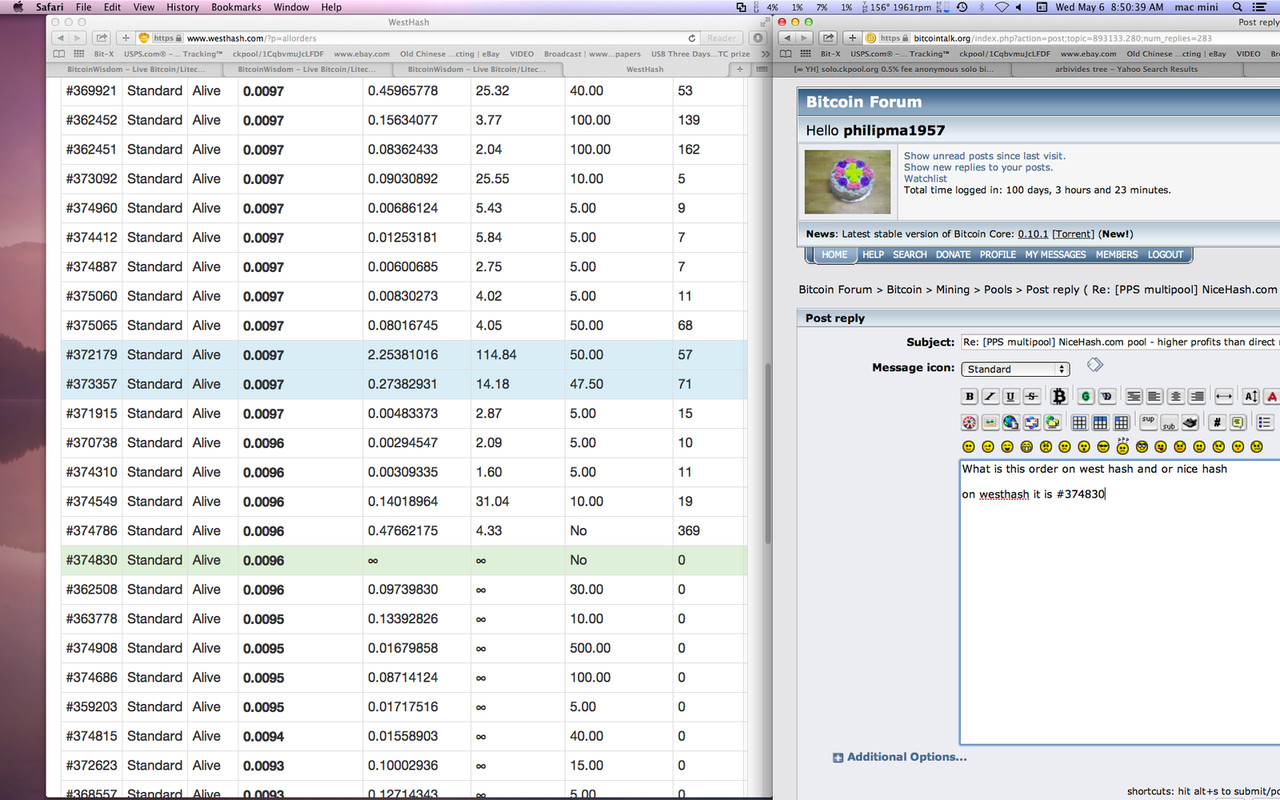Insert preformatted text alignment icon
This screenshot has width=1280, height=800.
pyautogui.click(x=1134, y=396)
